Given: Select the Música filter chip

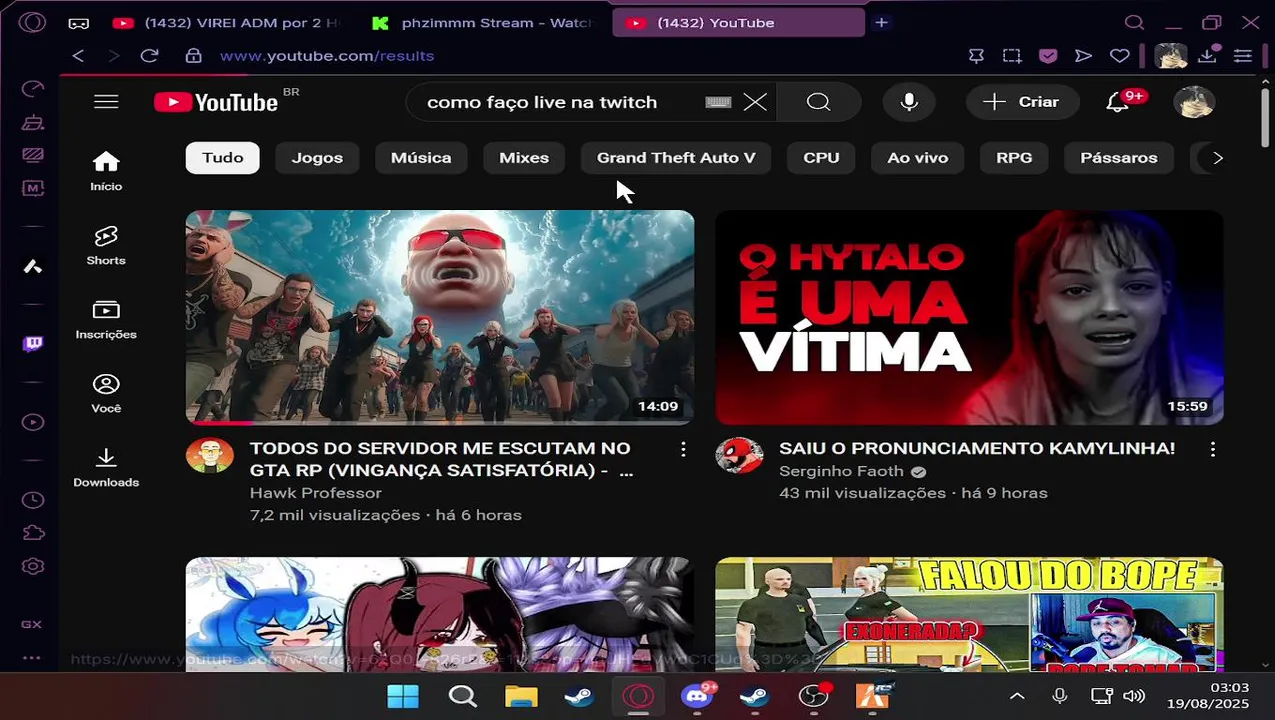Looking at the screenshot, I should point(421,158).
